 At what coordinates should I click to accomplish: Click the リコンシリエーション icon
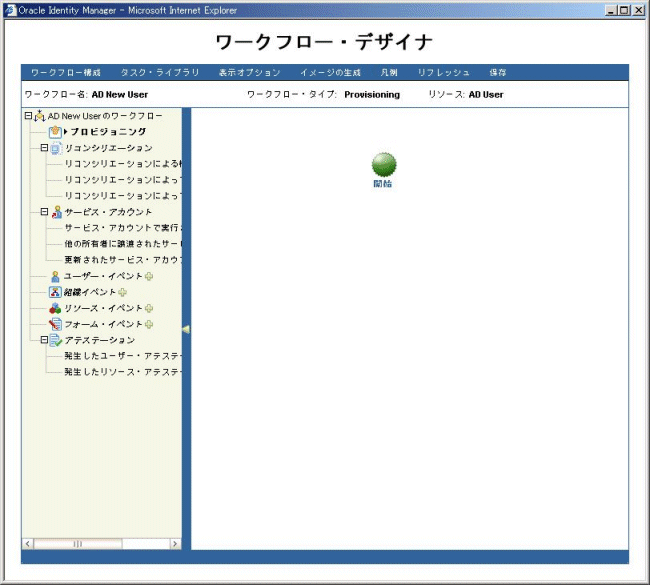(56, 148)
